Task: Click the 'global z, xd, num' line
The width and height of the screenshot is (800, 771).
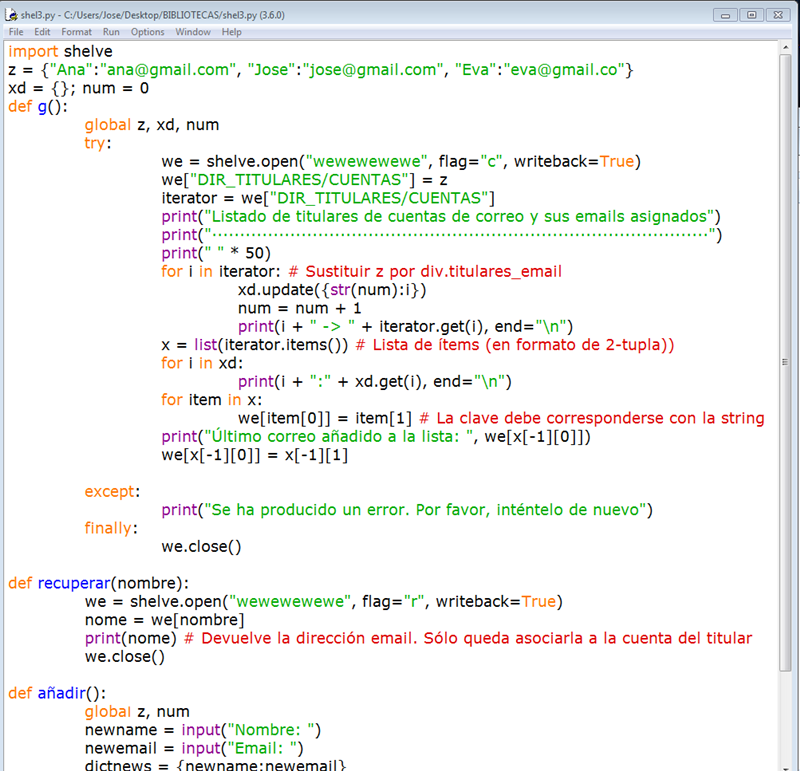Action: point(152,125)
